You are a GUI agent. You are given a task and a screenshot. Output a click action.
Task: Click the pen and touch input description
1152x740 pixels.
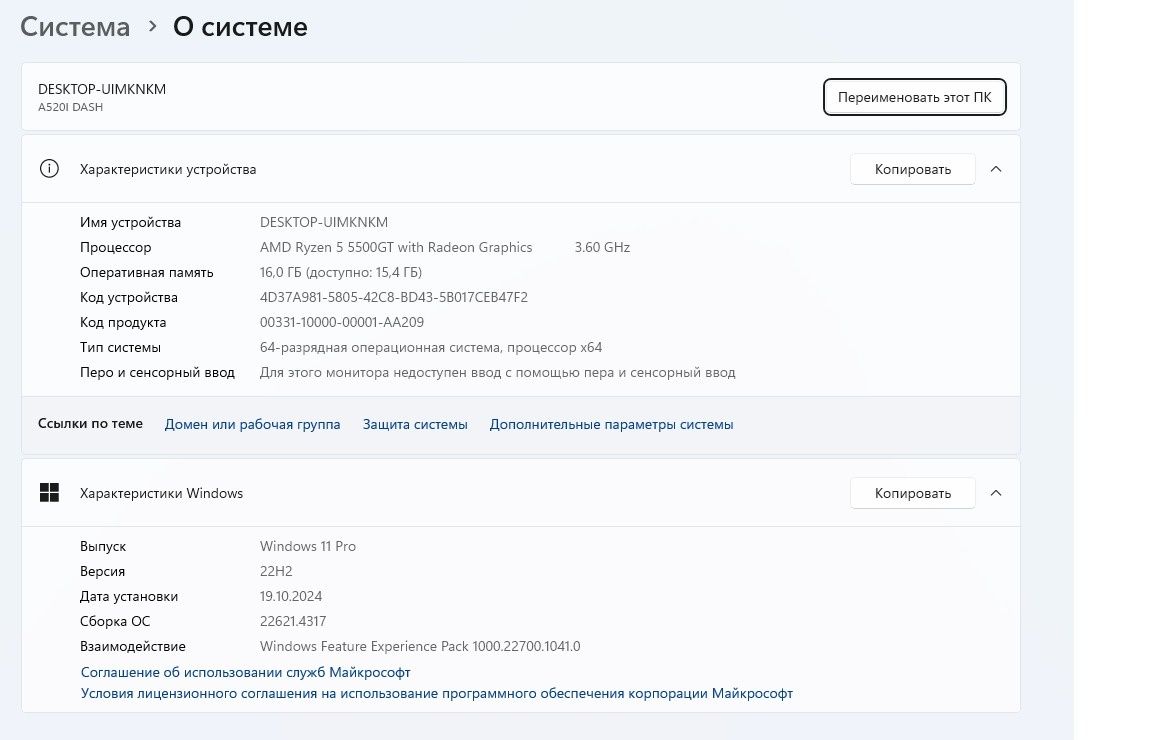click(497, 372)
